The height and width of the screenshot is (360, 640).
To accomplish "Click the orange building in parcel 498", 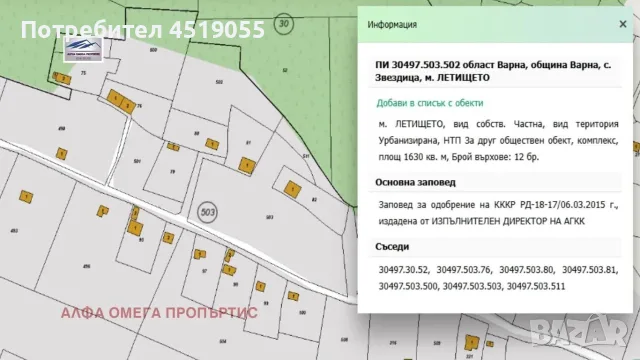I will click(x=62, y=154).
